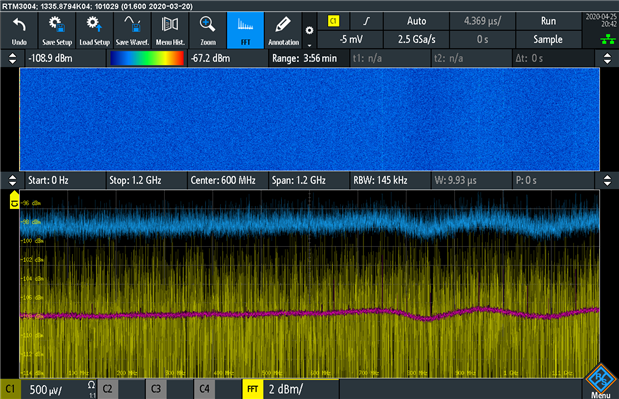Open toolbar settings gear
This screenshot has height=399, width=619.
pyautogui.click(x=310, y=30)
